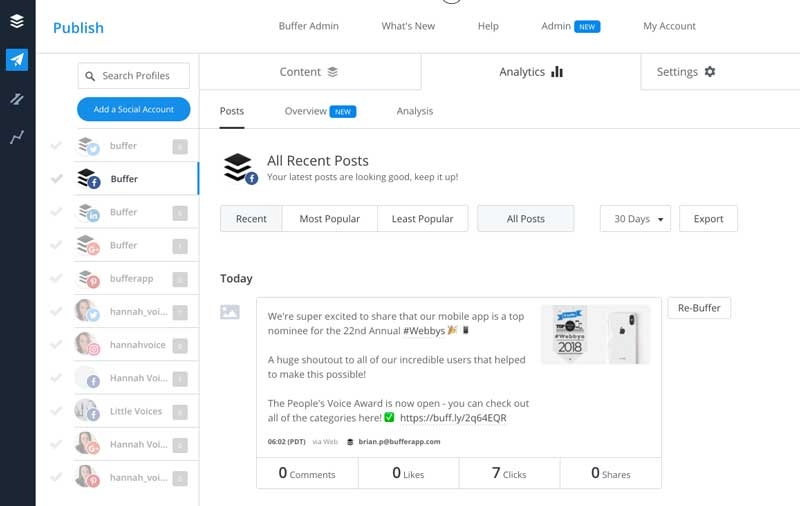This screenshot has width=800, height=506.
Task: Open the Buffer stack logo in sidebar
Action: click(17, 21)
